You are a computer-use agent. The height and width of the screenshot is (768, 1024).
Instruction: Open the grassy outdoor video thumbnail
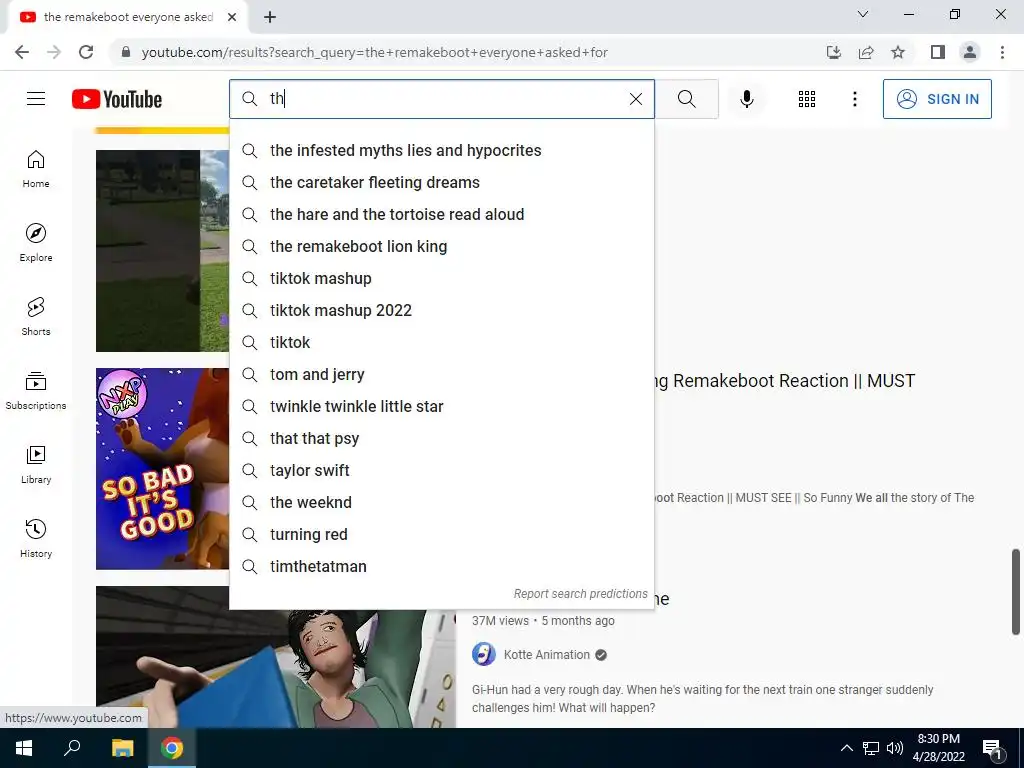pyautogui.click(x=163, y=251)
